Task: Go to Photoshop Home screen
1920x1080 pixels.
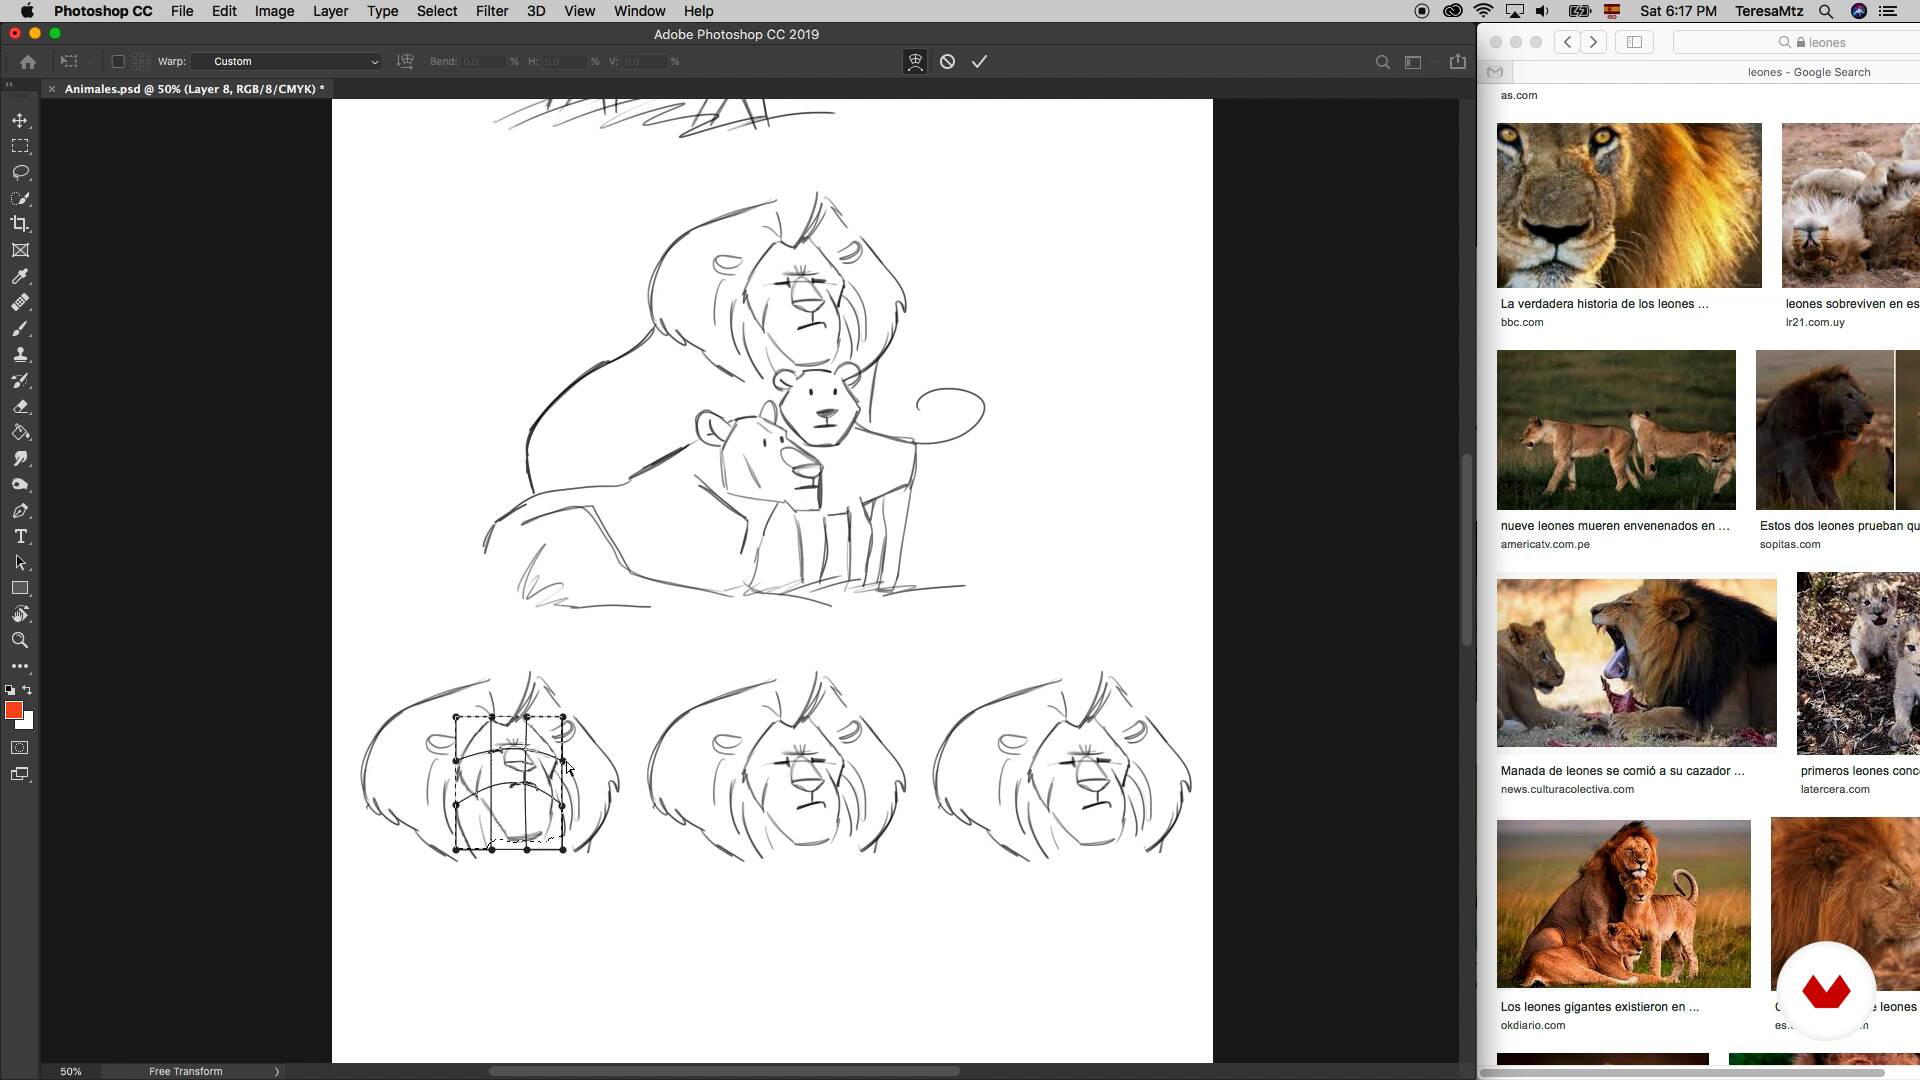Action: [28, 62]
